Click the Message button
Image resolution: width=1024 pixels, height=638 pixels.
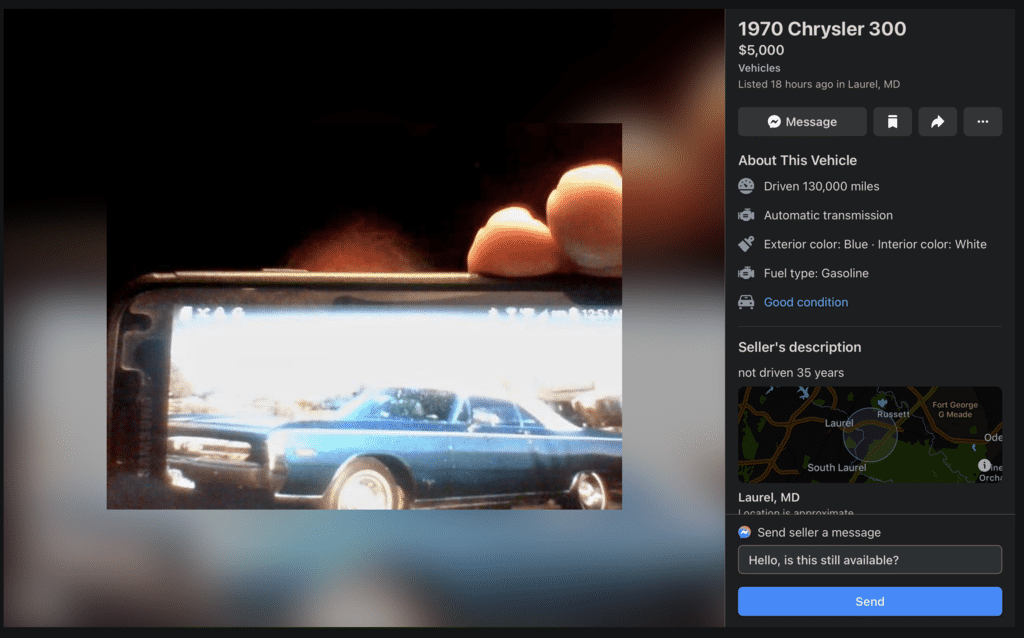(802, 122)
